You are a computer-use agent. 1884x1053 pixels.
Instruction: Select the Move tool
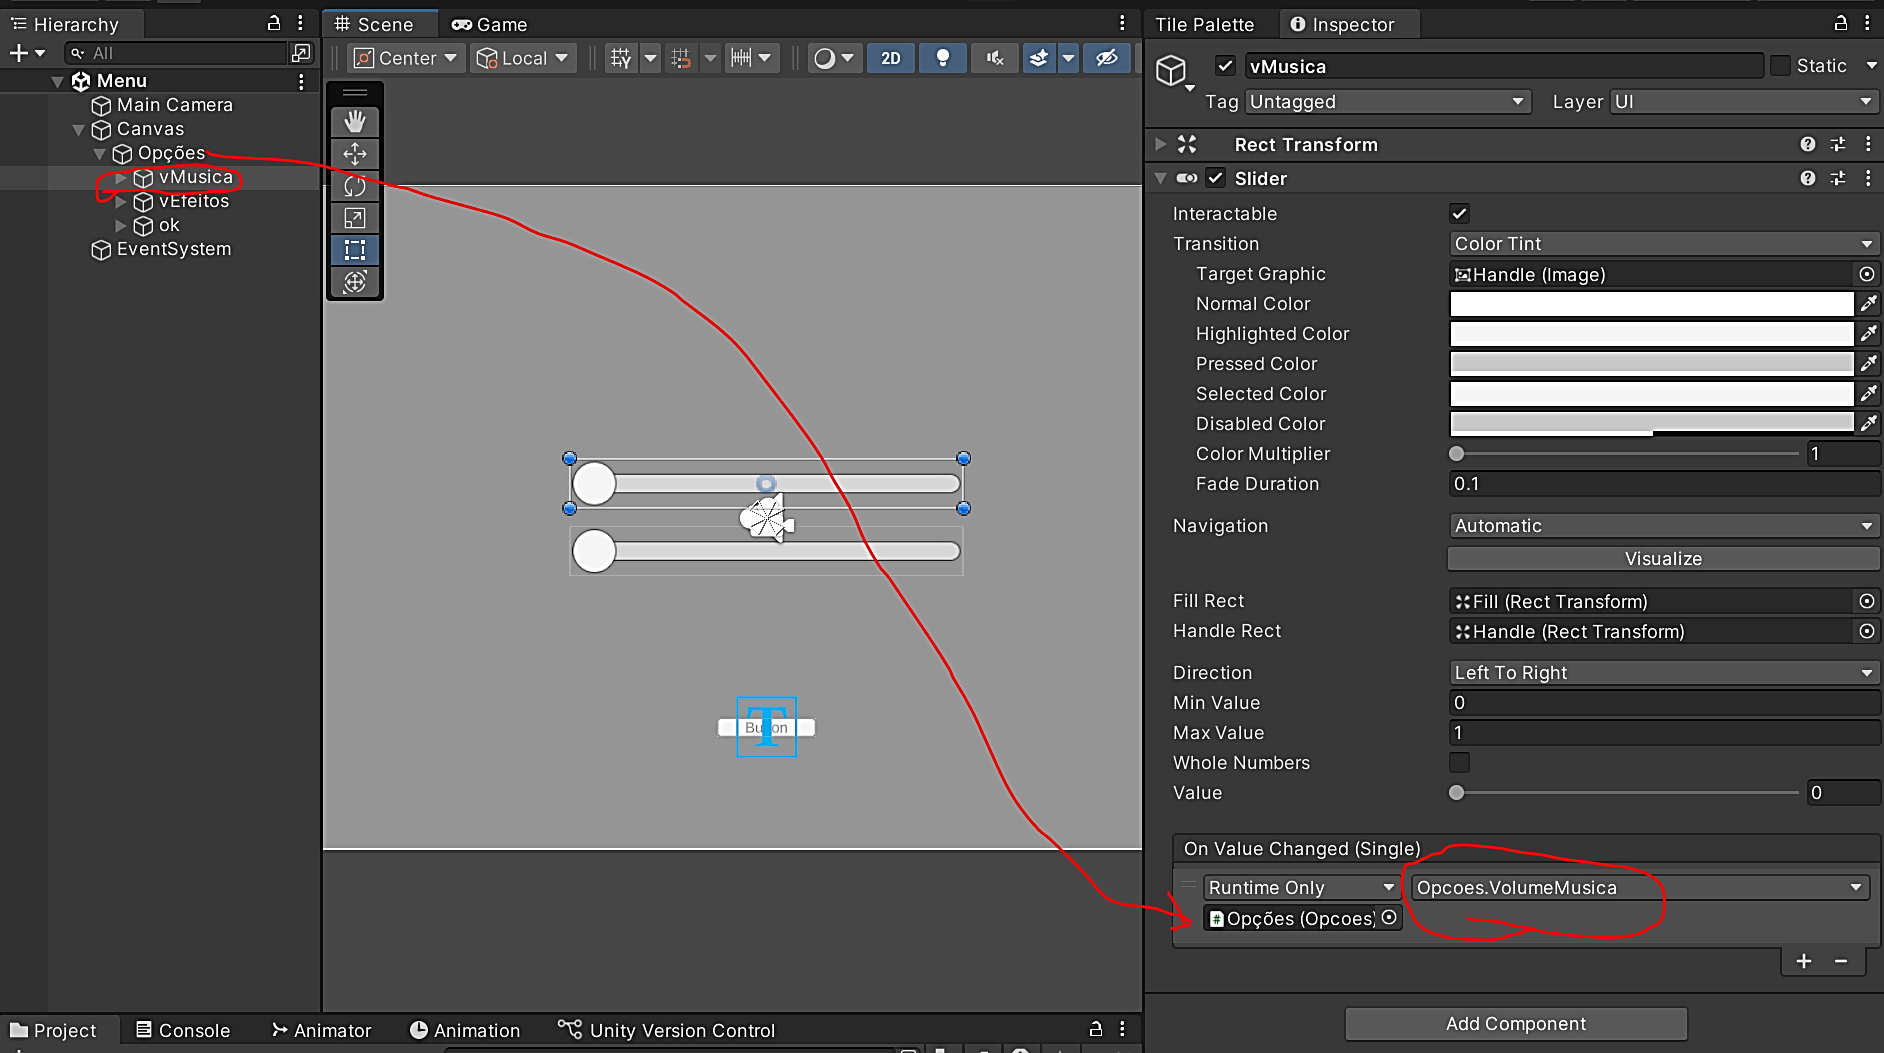click(355, 154)
